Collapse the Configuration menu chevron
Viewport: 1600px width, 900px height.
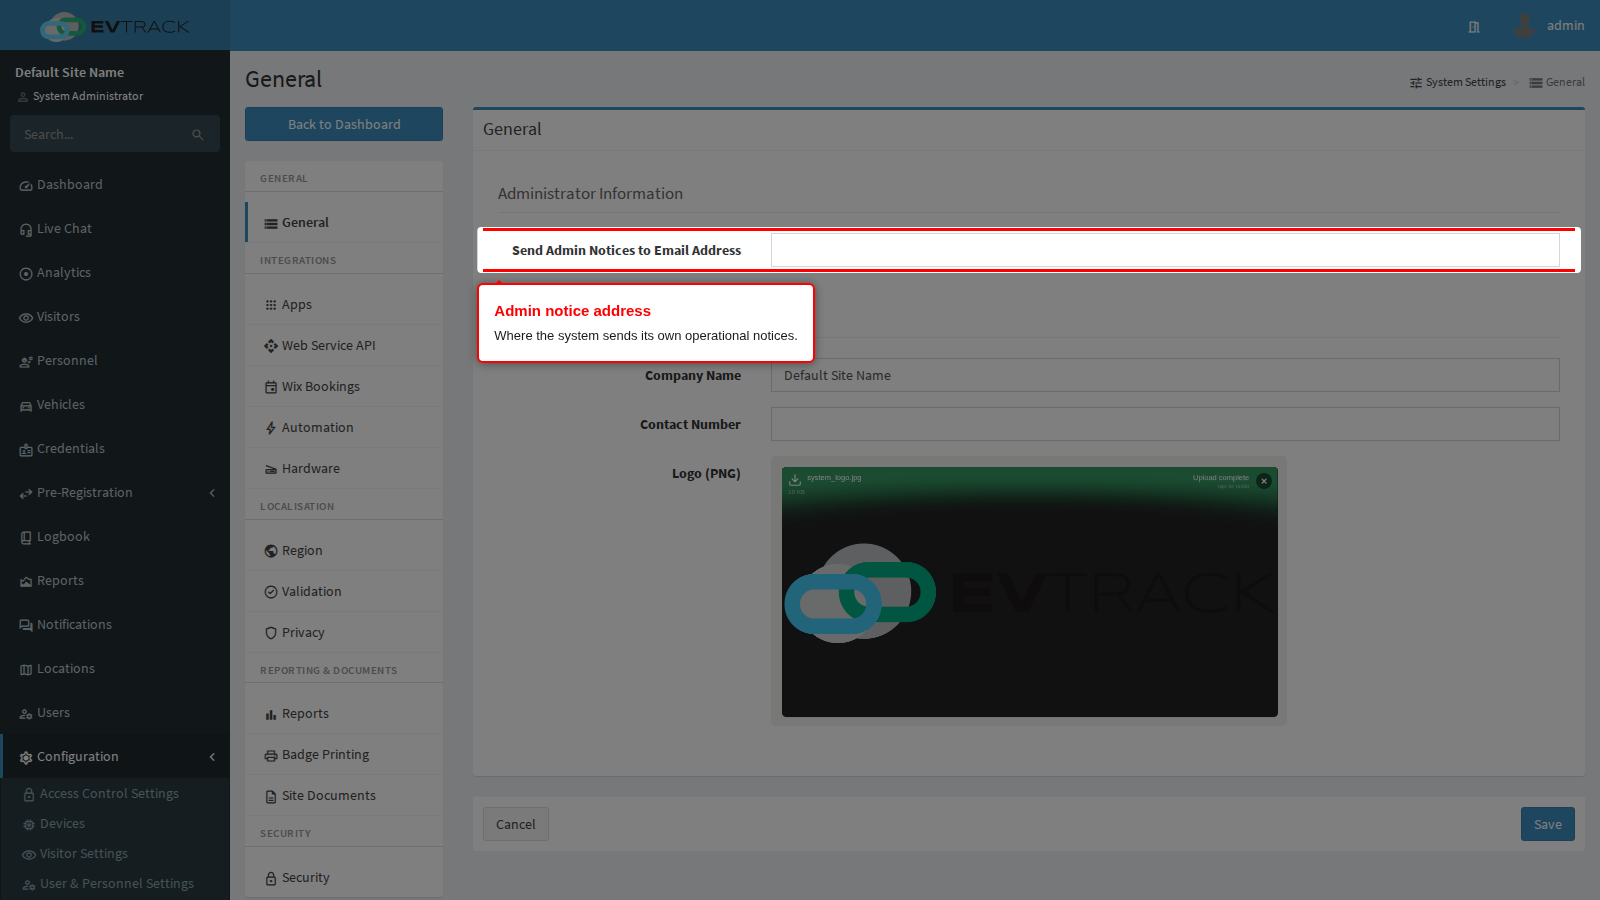(212, 757)
